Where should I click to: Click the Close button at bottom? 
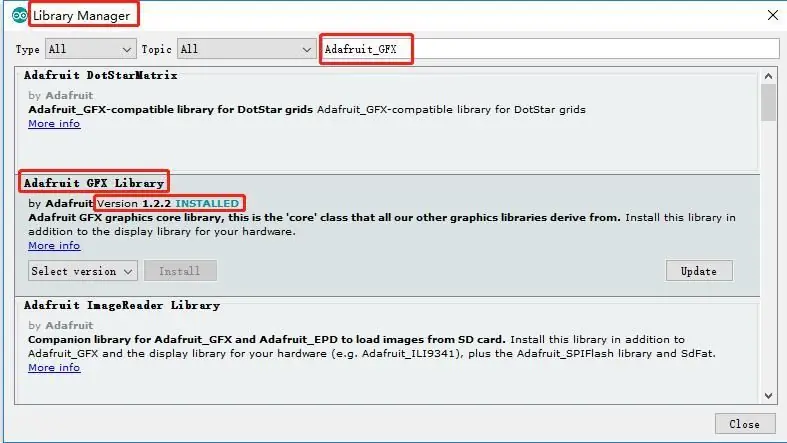point(745,424)
